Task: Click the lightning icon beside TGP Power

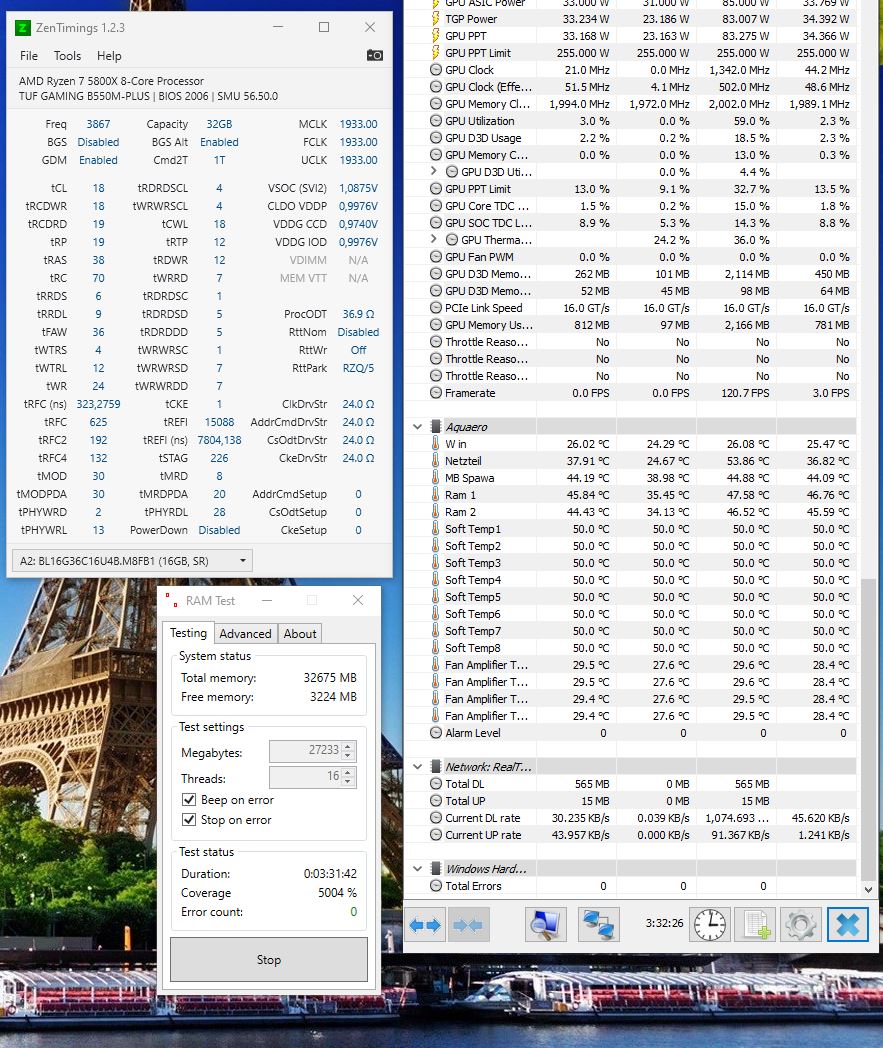Action: pyautogui.click(x=435, y=19)
